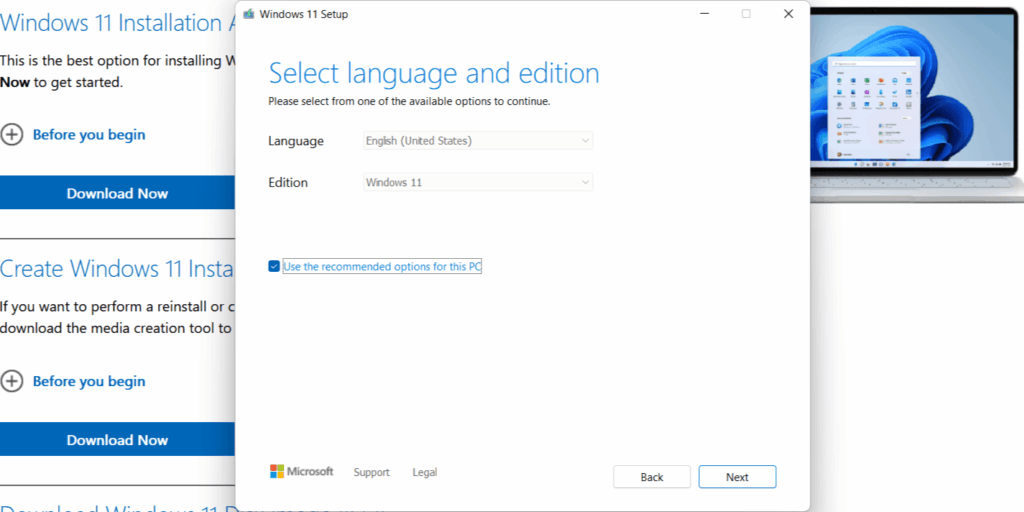Click Download Now under Installation Assistant
This screenshot has height=512, width=1024.
(118, 193)
